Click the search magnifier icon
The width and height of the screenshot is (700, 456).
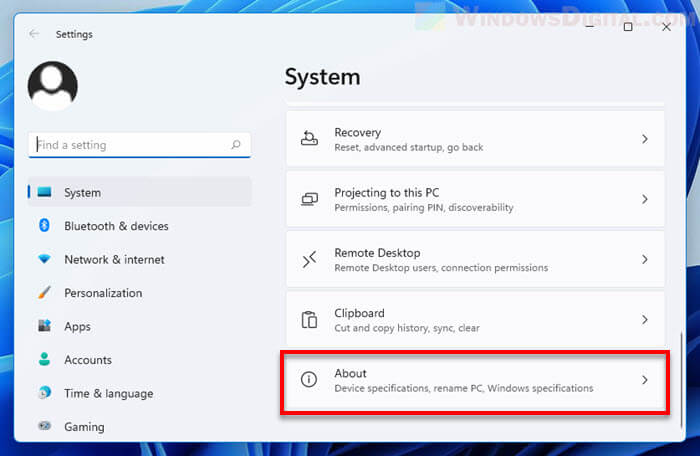coord(236,144)
